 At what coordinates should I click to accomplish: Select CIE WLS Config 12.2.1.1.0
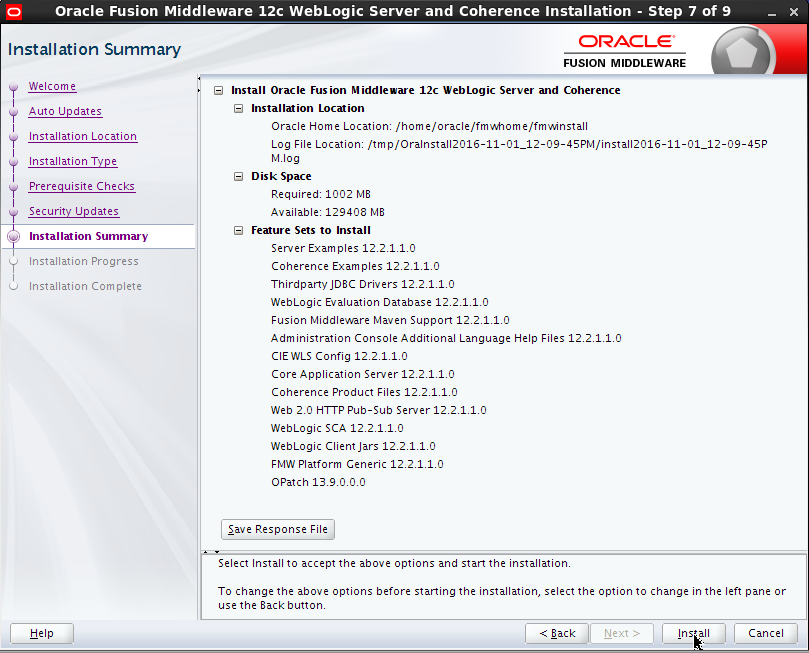coord(339,356)
